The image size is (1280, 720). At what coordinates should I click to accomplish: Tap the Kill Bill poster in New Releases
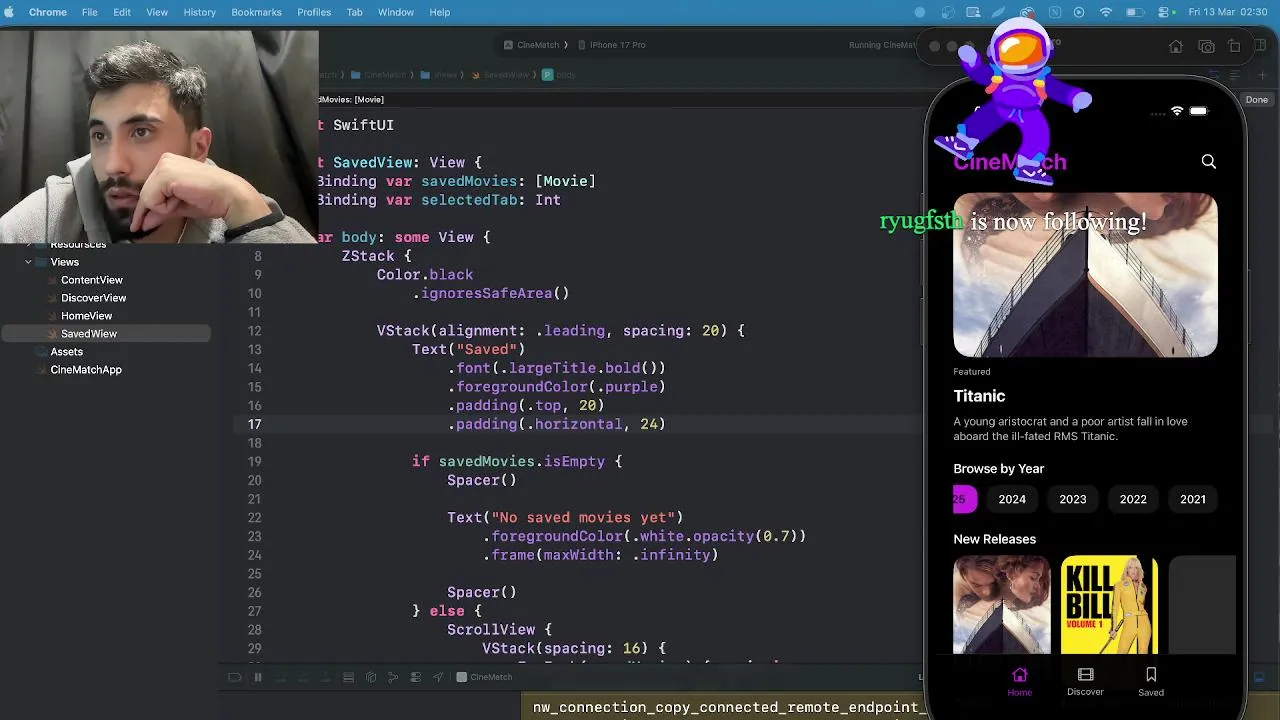pos(1109,605)
